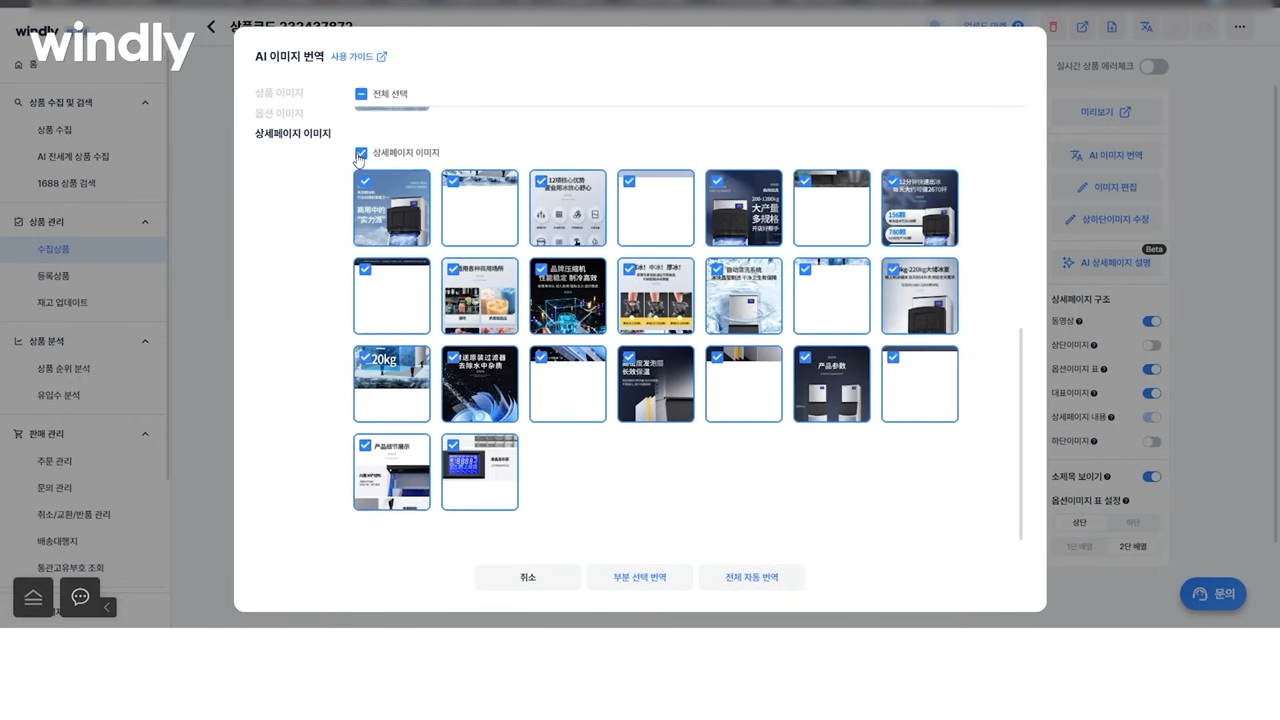The width and height of the screenshot is (1280, 720).
Task: Click the 전체 자동 번역 button
Action: point(752,577)
